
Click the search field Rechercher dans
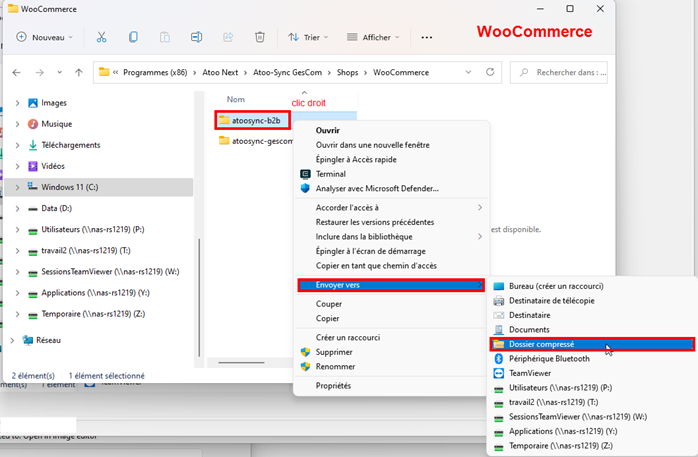tap(559, 72)
